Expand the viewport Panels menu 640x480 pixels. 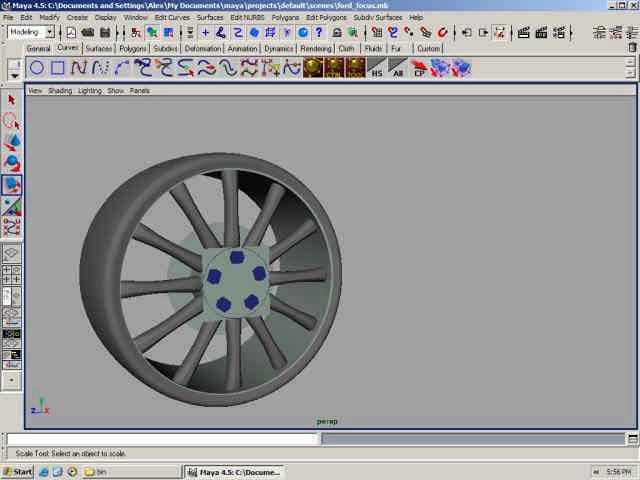[x=139, y=90]
